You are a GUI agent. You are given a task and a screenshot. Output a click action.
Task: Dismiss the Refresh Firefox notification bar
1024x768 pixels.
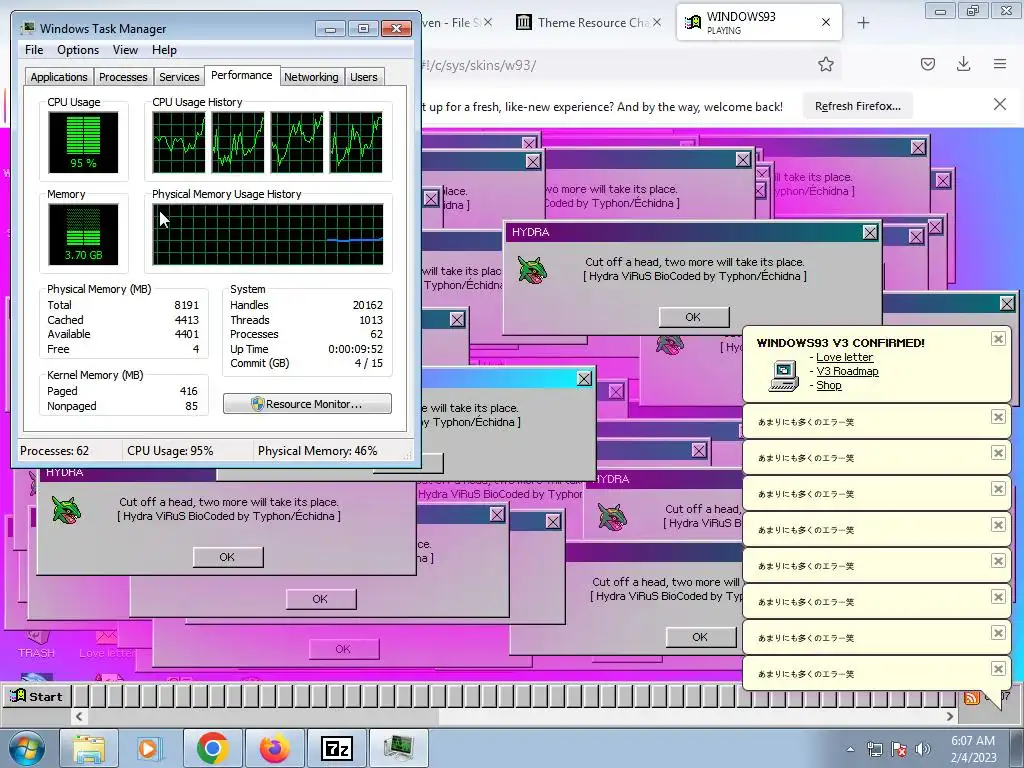pos(1000,104)
